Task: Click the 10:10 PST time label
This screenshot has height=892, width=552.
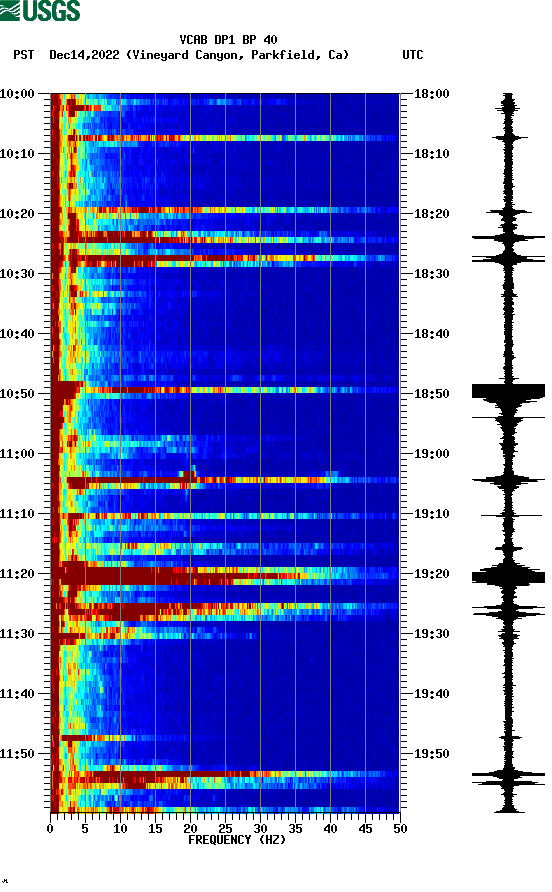Action: [17, 154]
